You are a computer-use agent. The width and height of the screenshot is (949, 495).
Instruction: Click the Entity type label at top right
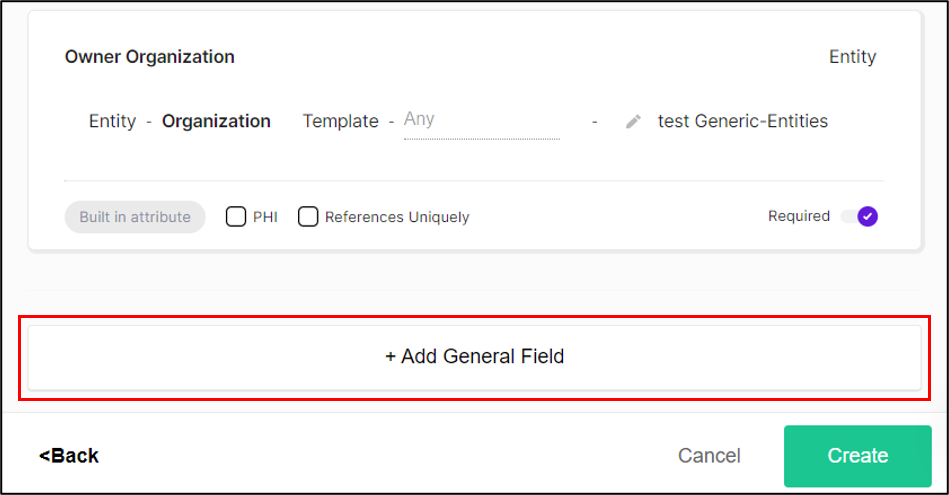coord(852,57)
